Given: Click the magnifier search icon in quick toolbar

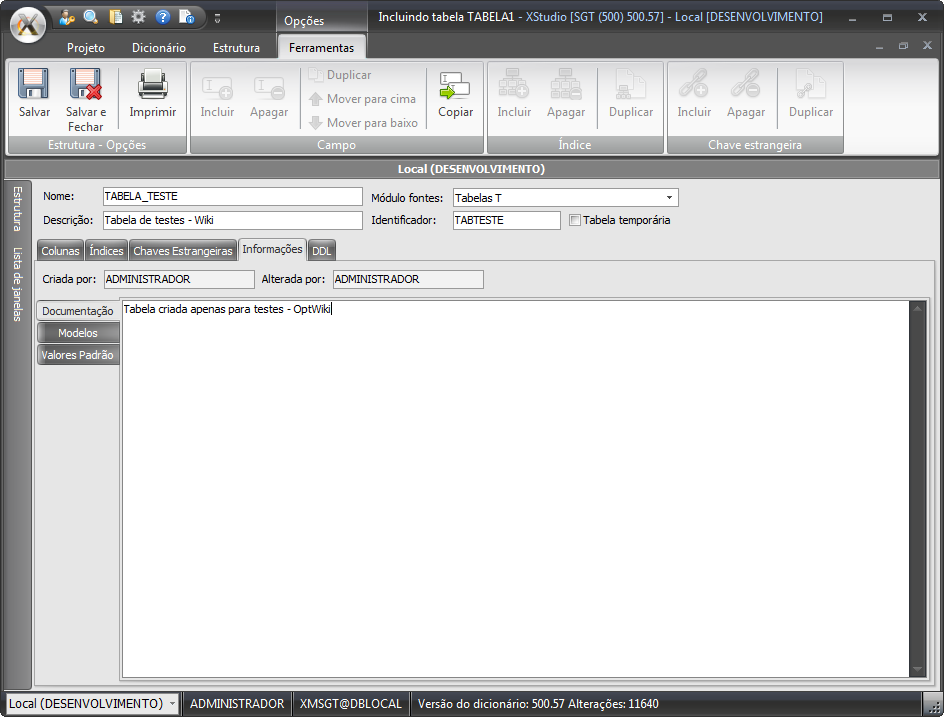Looking at the screenshot, I should pyautogui.click(x=91, y=17).
